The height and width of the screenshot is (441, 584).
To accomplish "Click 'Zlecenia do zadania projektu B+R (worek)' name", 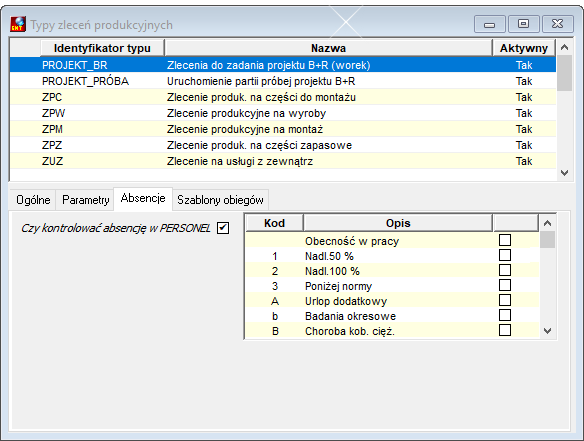I will 269,65.
